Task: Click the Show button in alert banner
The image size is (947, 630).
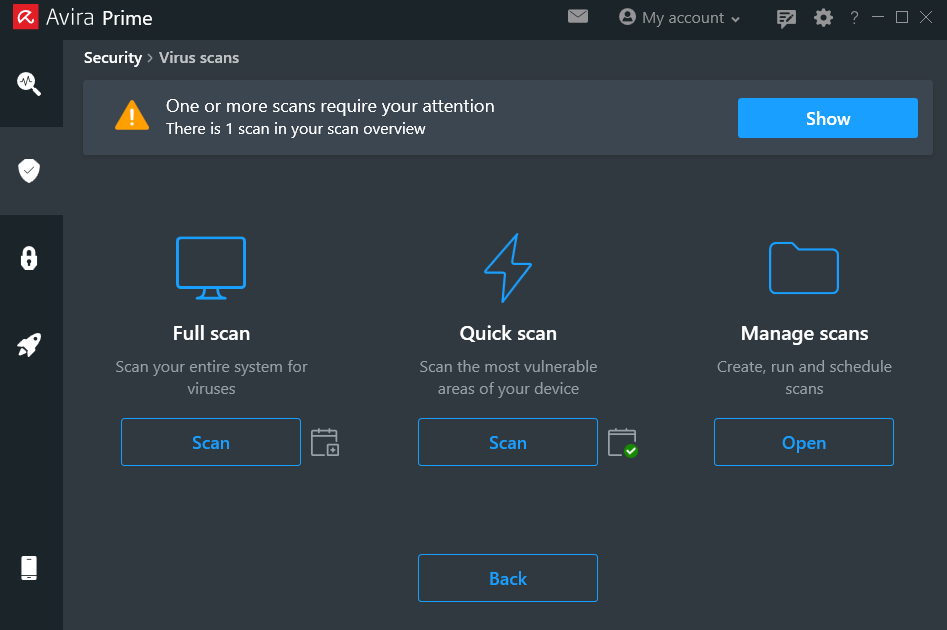Action: 827,118
